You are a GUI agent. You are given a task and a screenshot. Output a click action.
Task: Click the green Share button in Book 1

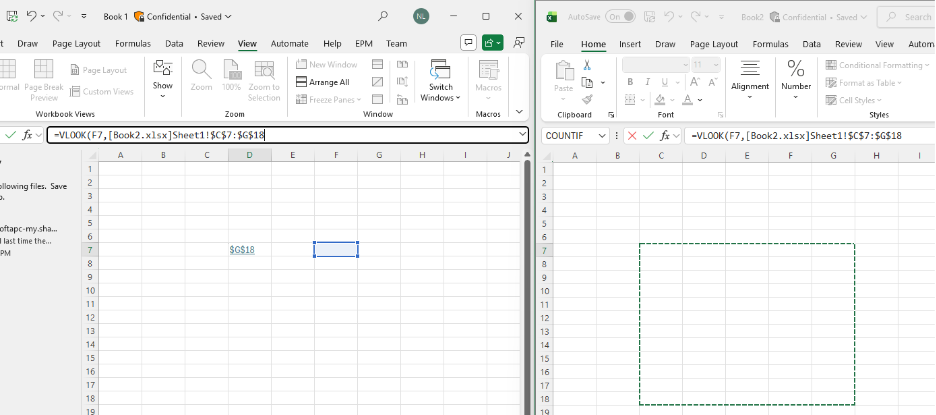(493, 43)
